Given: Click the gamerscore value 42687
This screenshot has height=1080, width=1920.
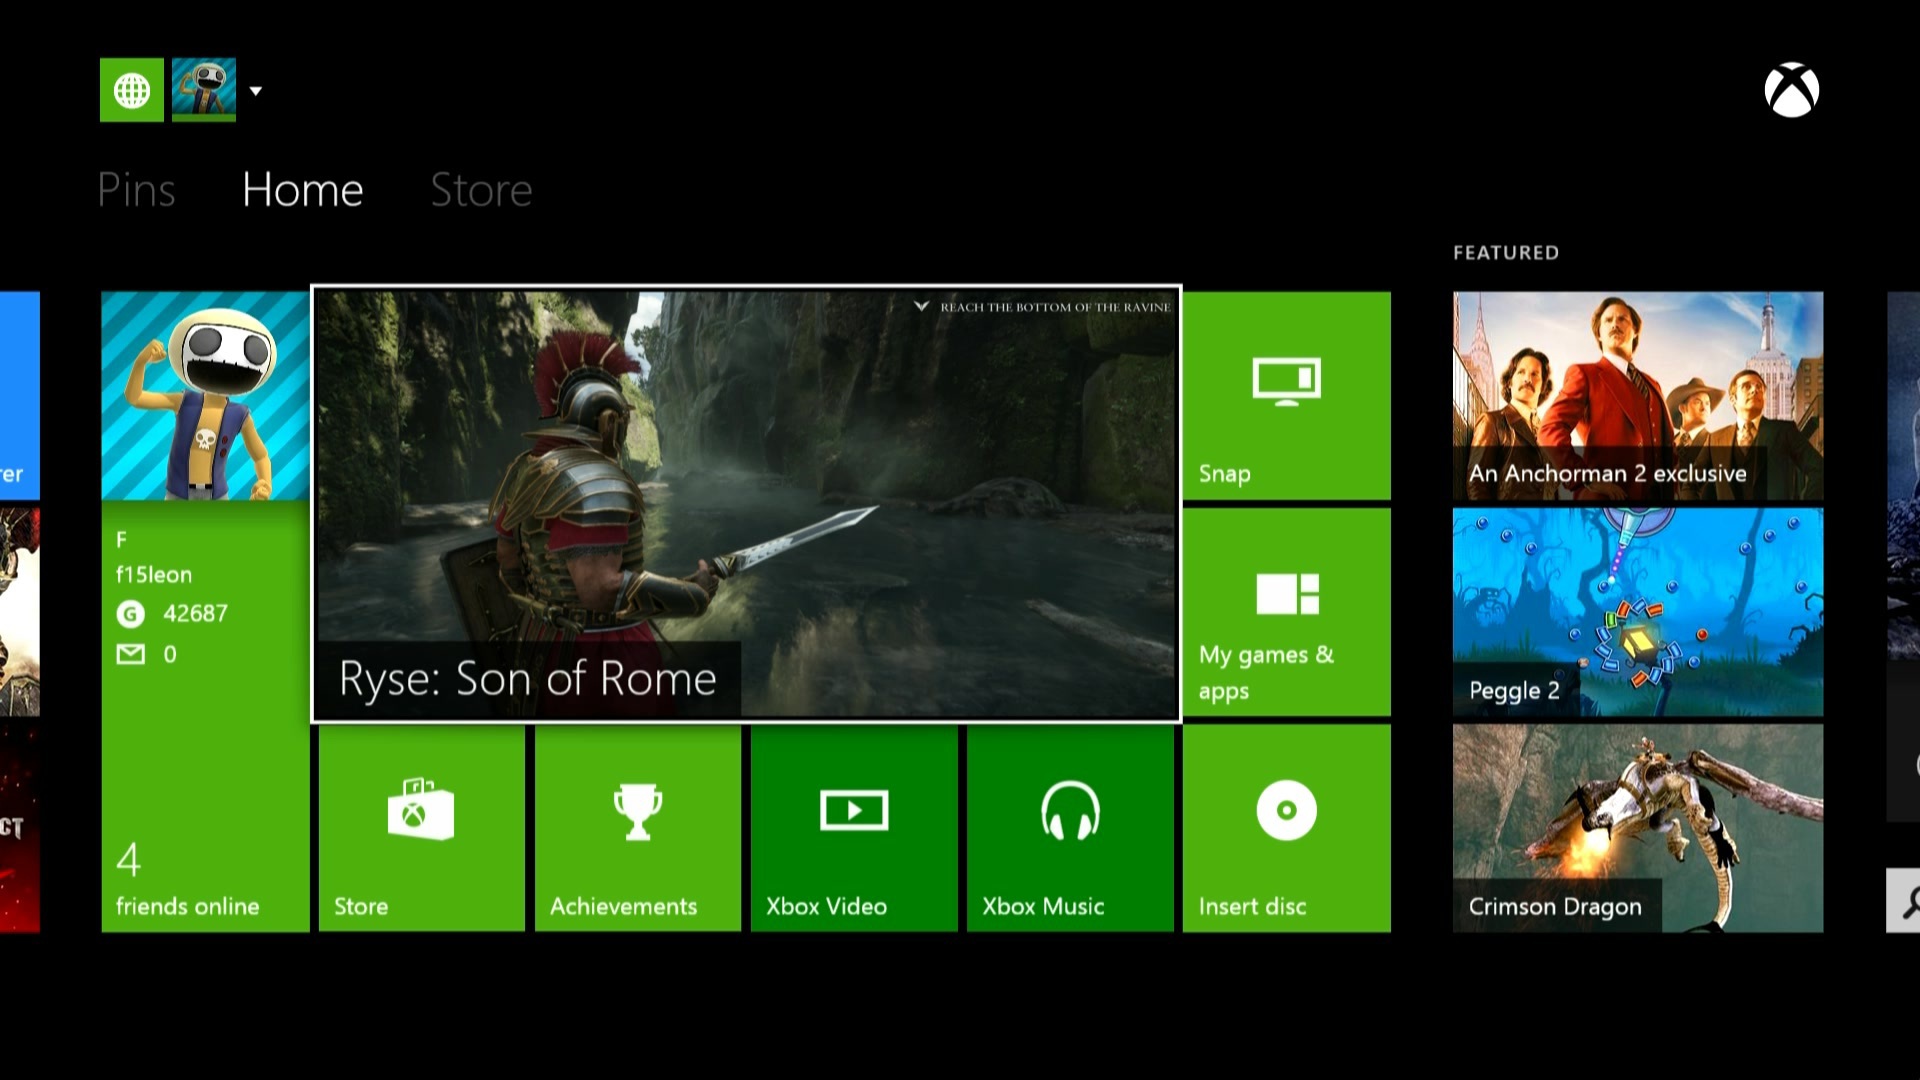Looking at the screenshot, I should (195, 614).
